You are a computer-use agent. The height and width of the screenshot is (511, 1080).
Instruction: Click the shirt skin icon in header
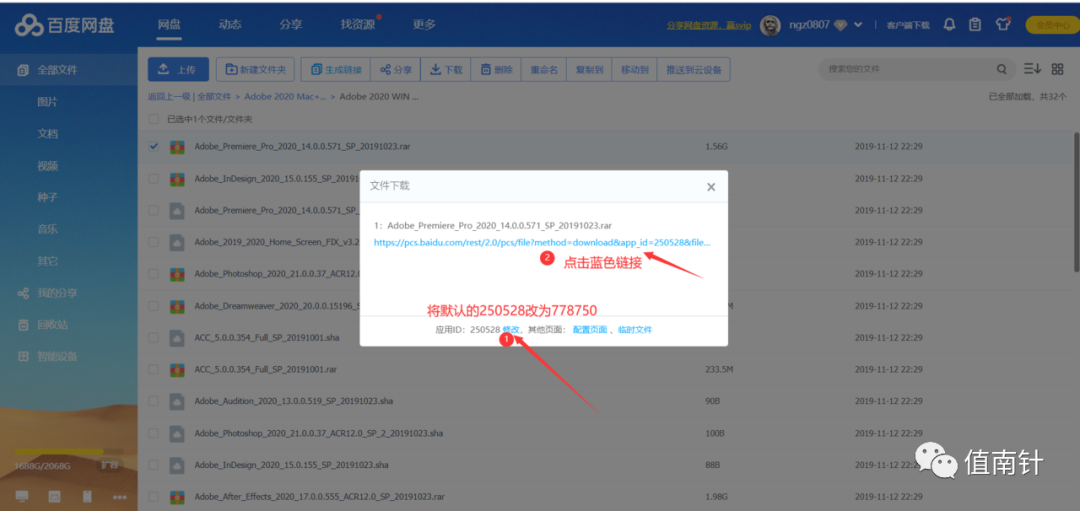1003,25
